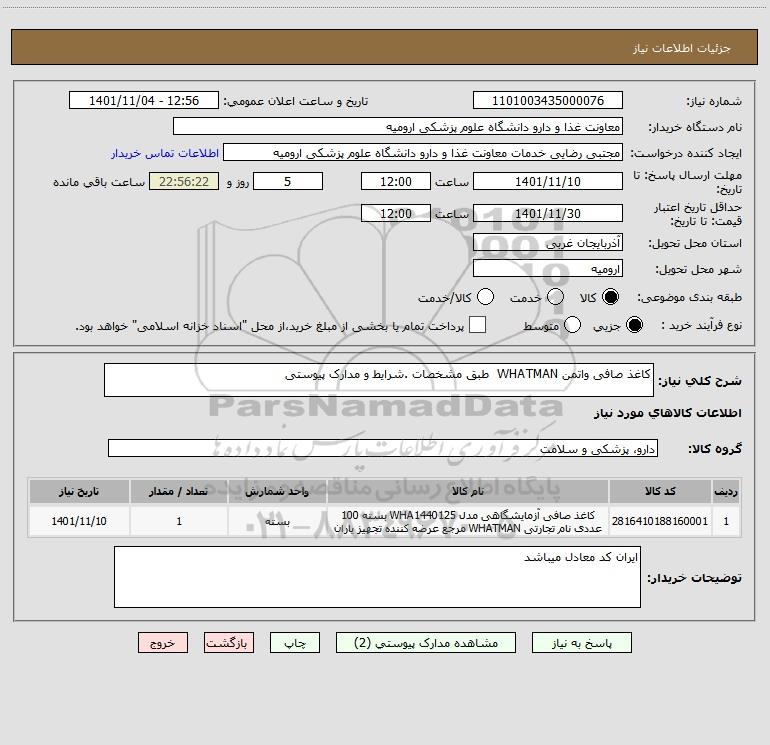Click the delivery province field 'آذربایجان غربی'
Screen dimensions: 770x745
(x=547, y=243)
